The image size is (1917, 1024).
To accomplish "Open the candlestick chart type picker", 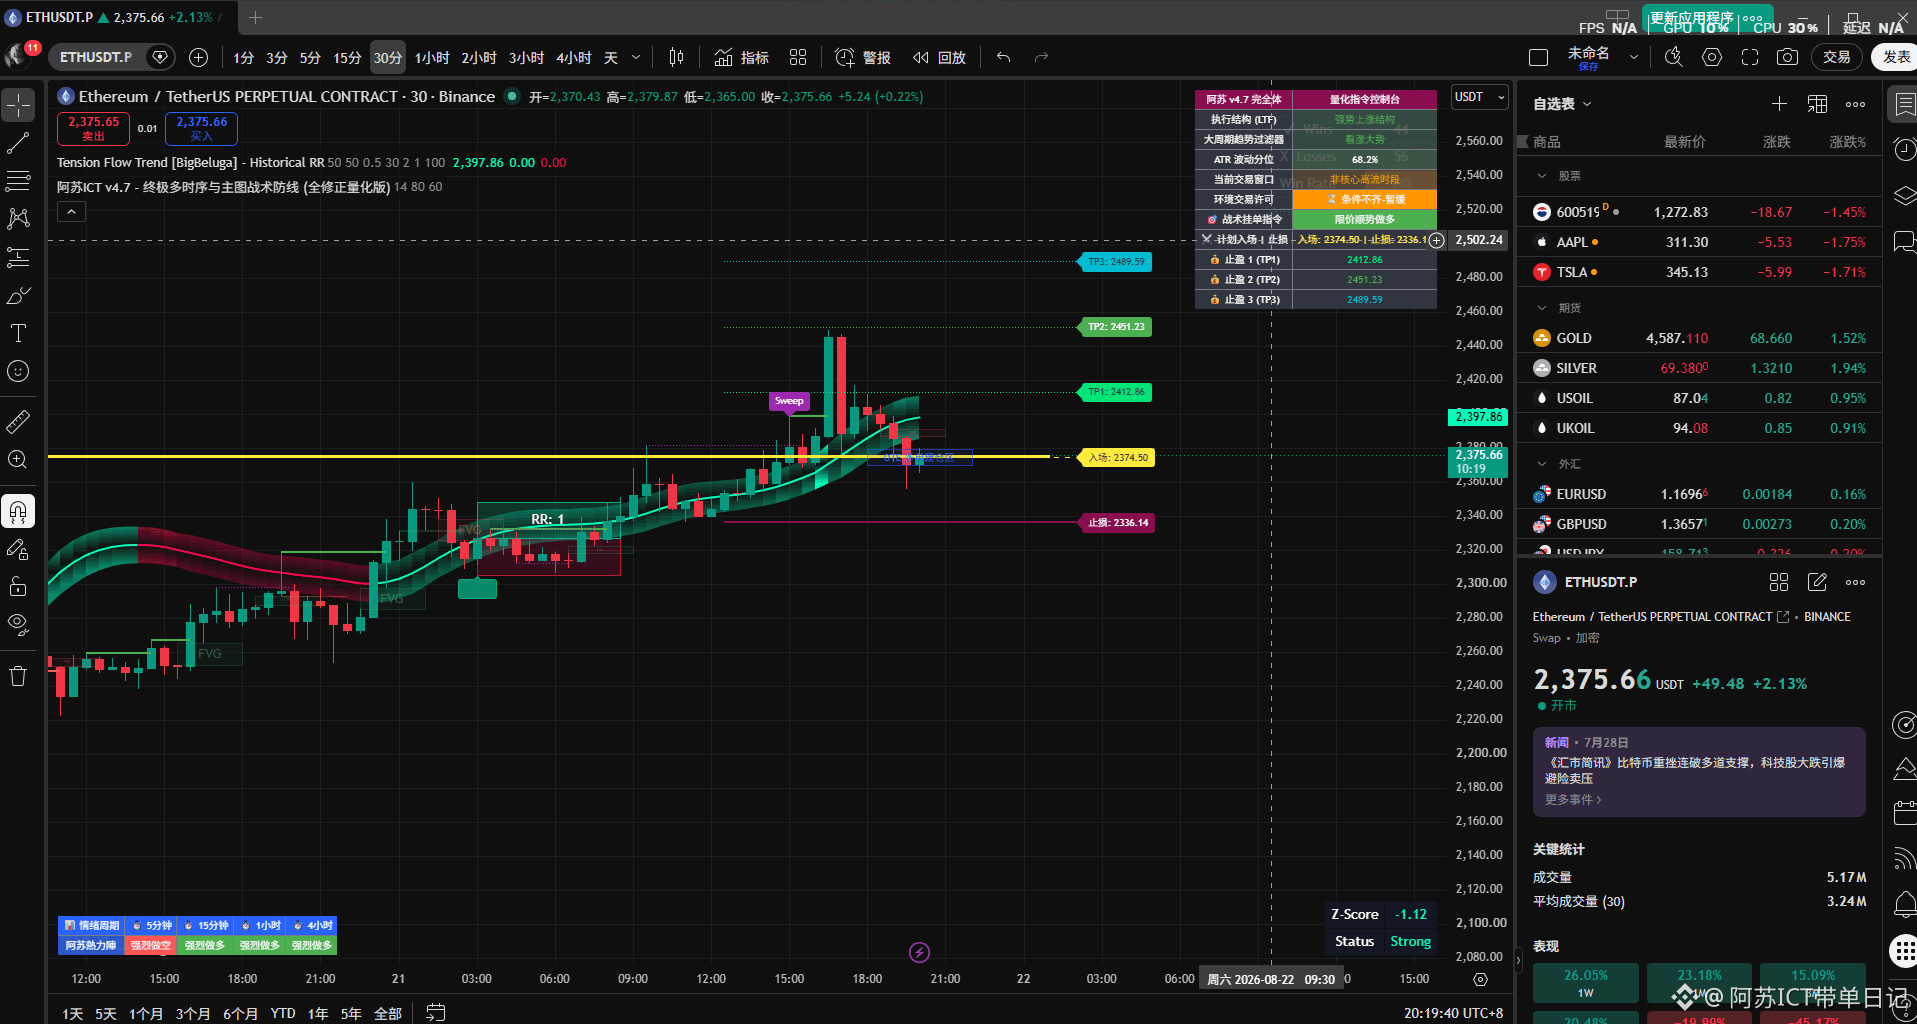I will (676, 57).
